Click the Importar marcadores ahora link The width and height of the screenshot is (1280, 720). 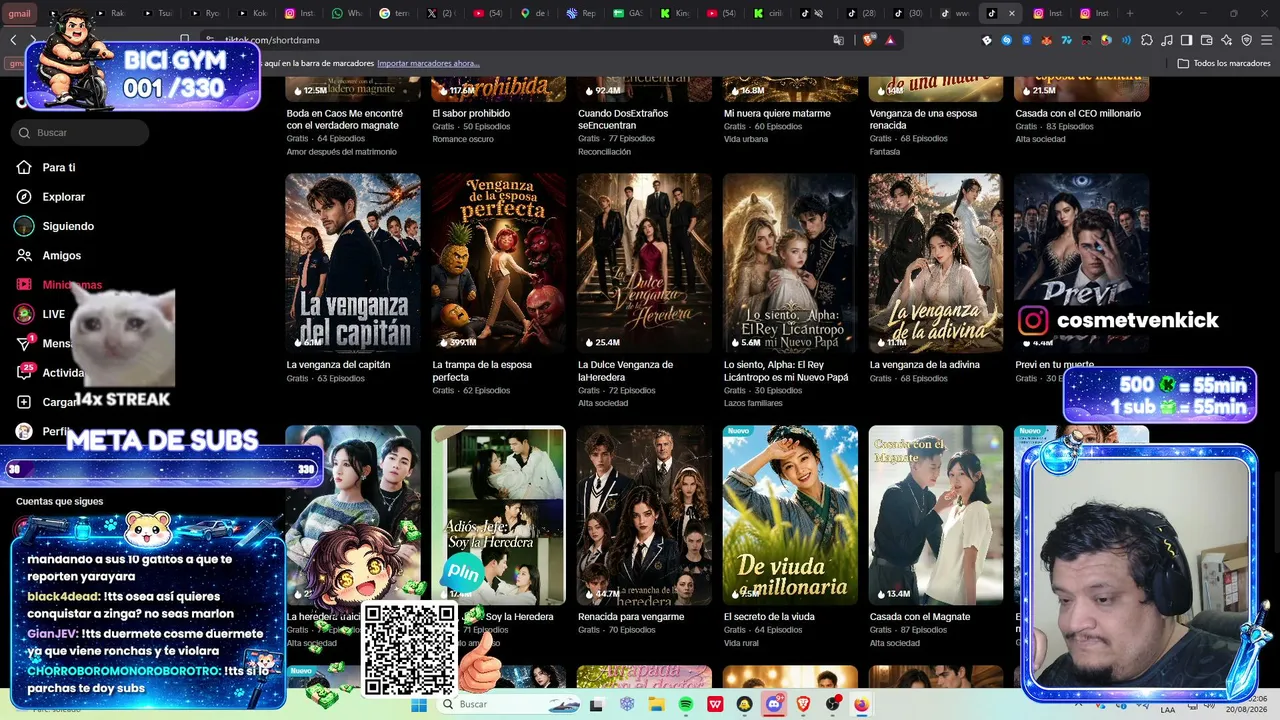[x=428, y=63]
